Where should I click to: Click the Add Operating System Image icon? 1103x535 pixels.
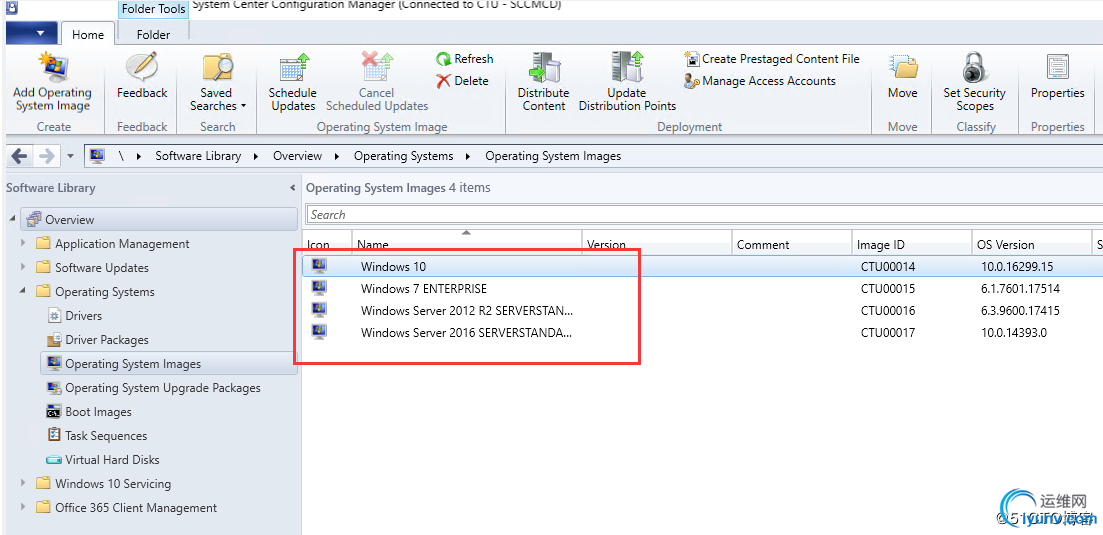[x=53, y=67]
